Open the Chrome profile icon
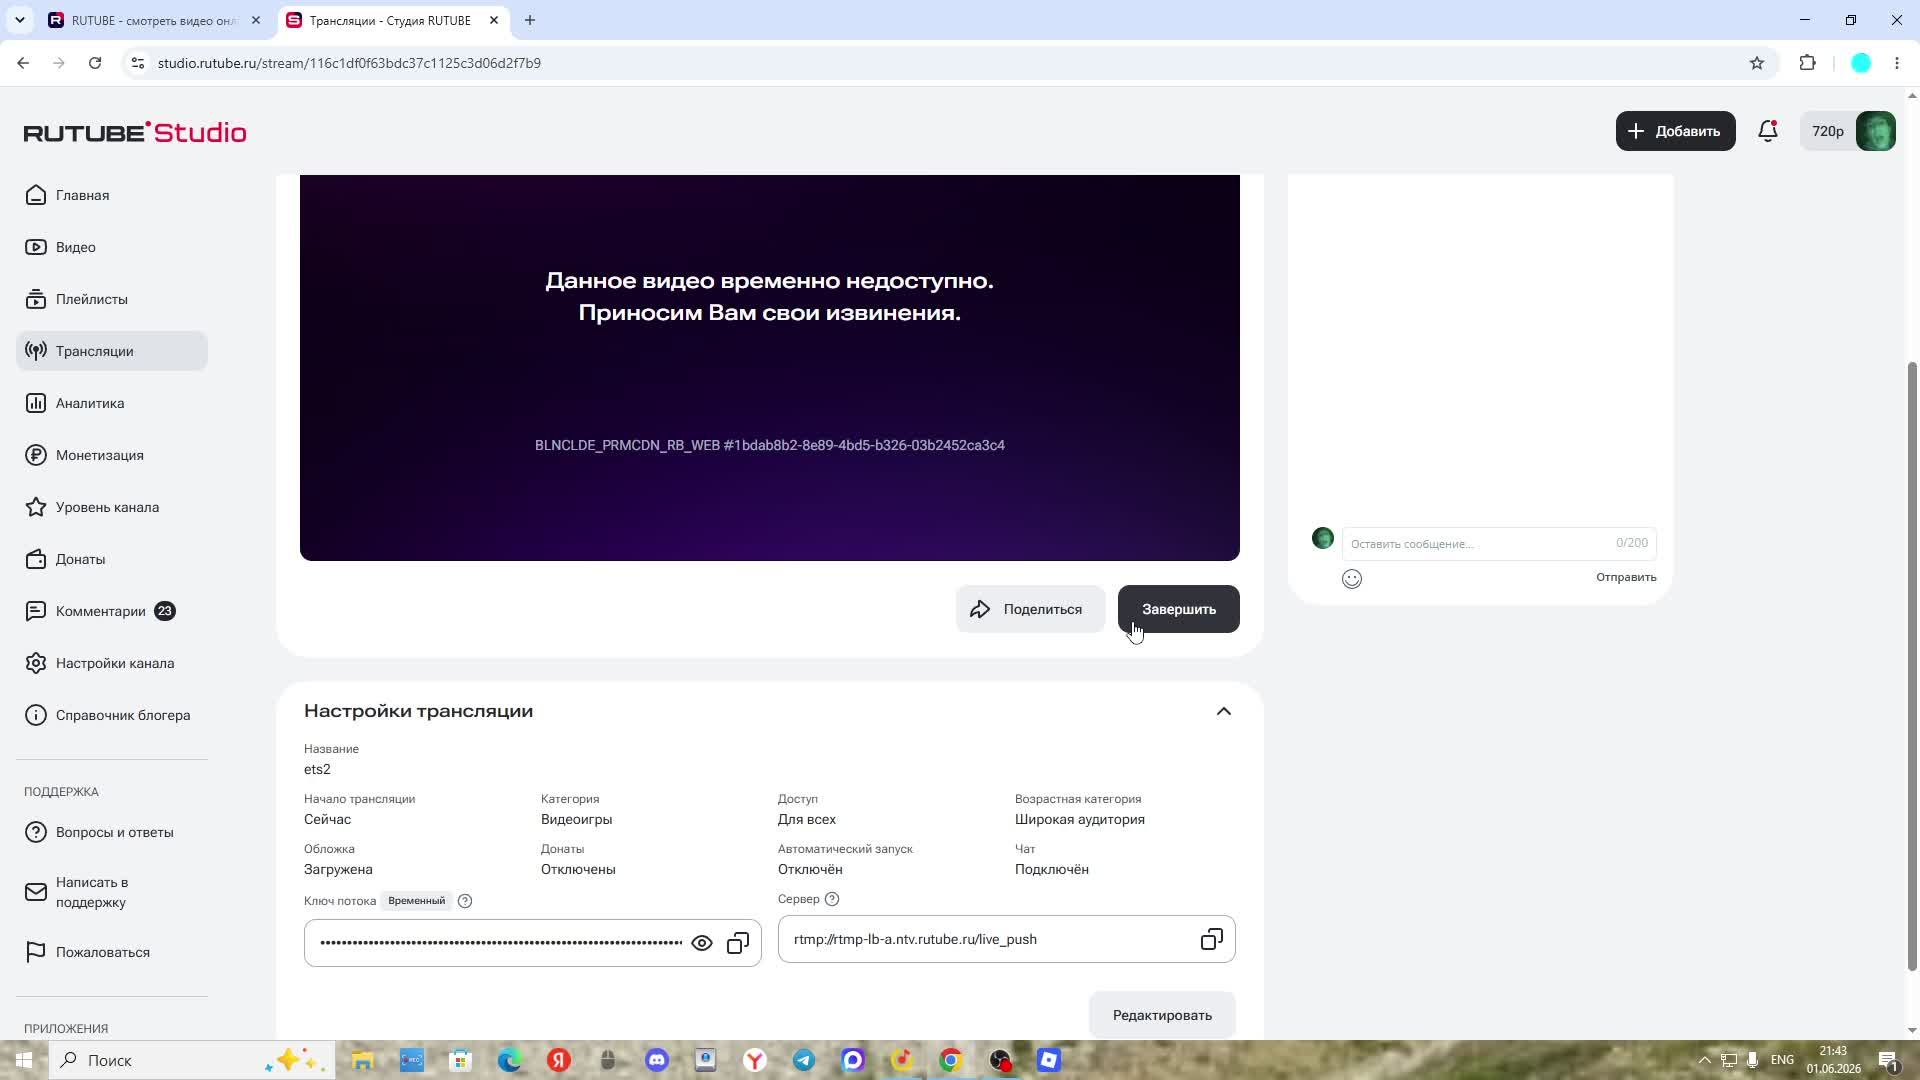The image size is (1920, 1080). (1861, 63)
